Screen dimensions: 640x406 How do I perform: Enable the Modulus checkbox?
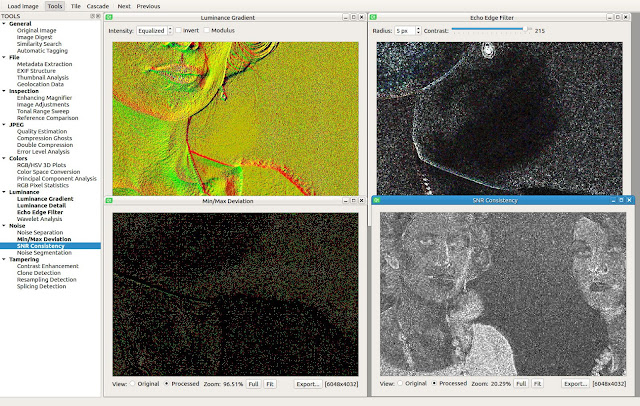207,30
